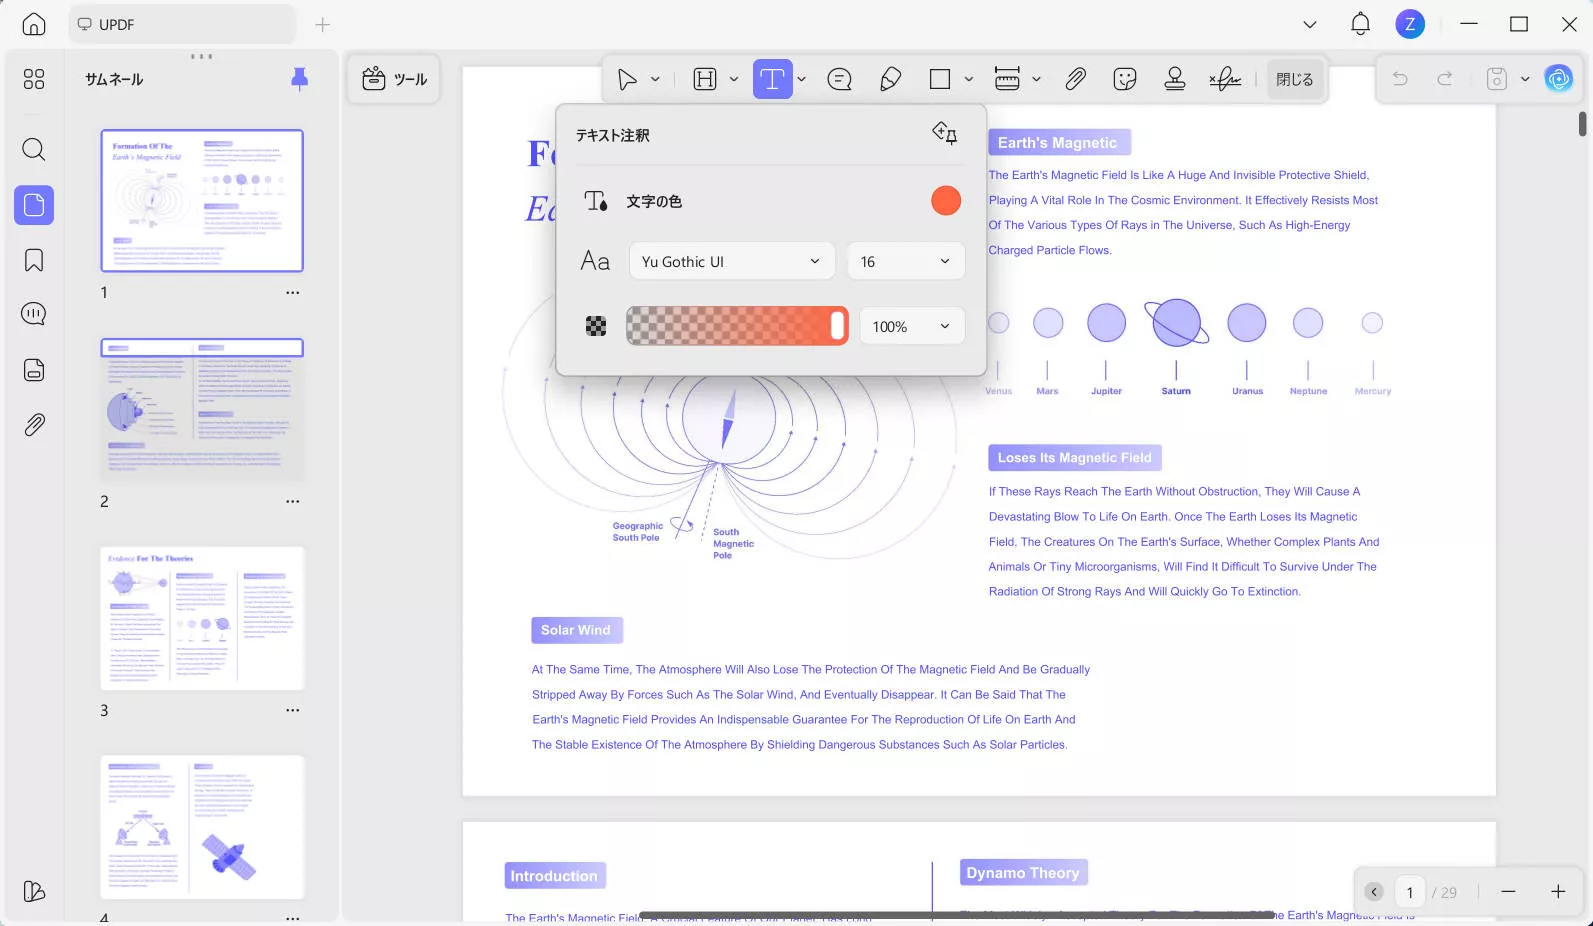1593x926 pixels.
Task: Open the attachments panel in left sidebar
Action: click(34, 425)
